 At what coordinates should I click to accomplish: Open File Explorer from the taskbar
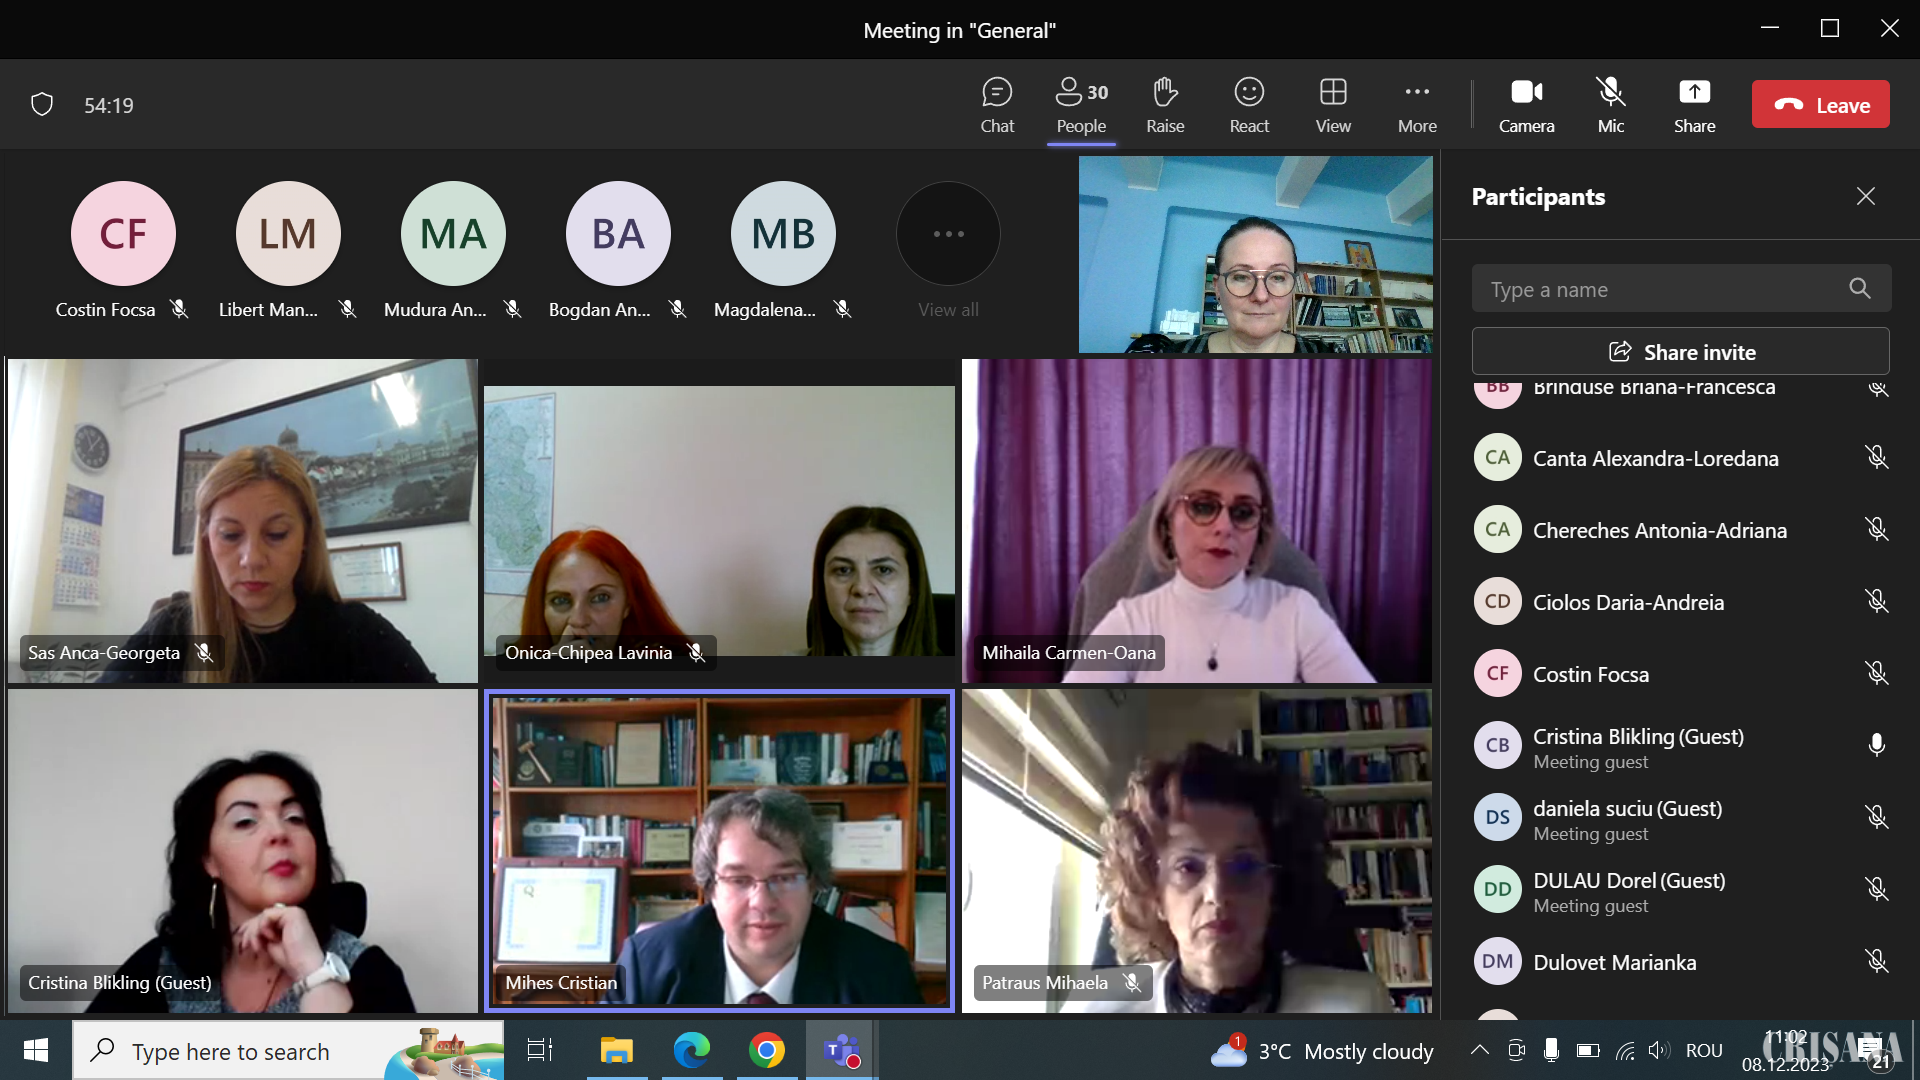tap(617, 1051)
